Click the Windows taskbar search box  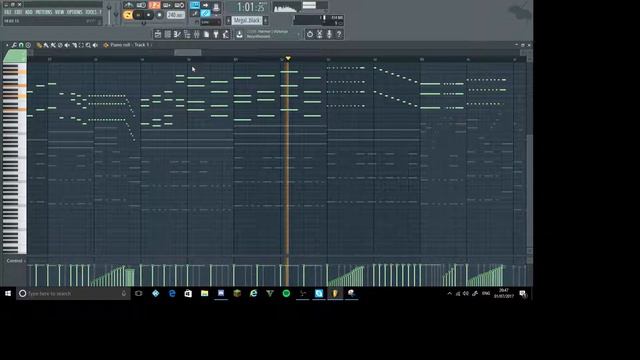[73, 293]
